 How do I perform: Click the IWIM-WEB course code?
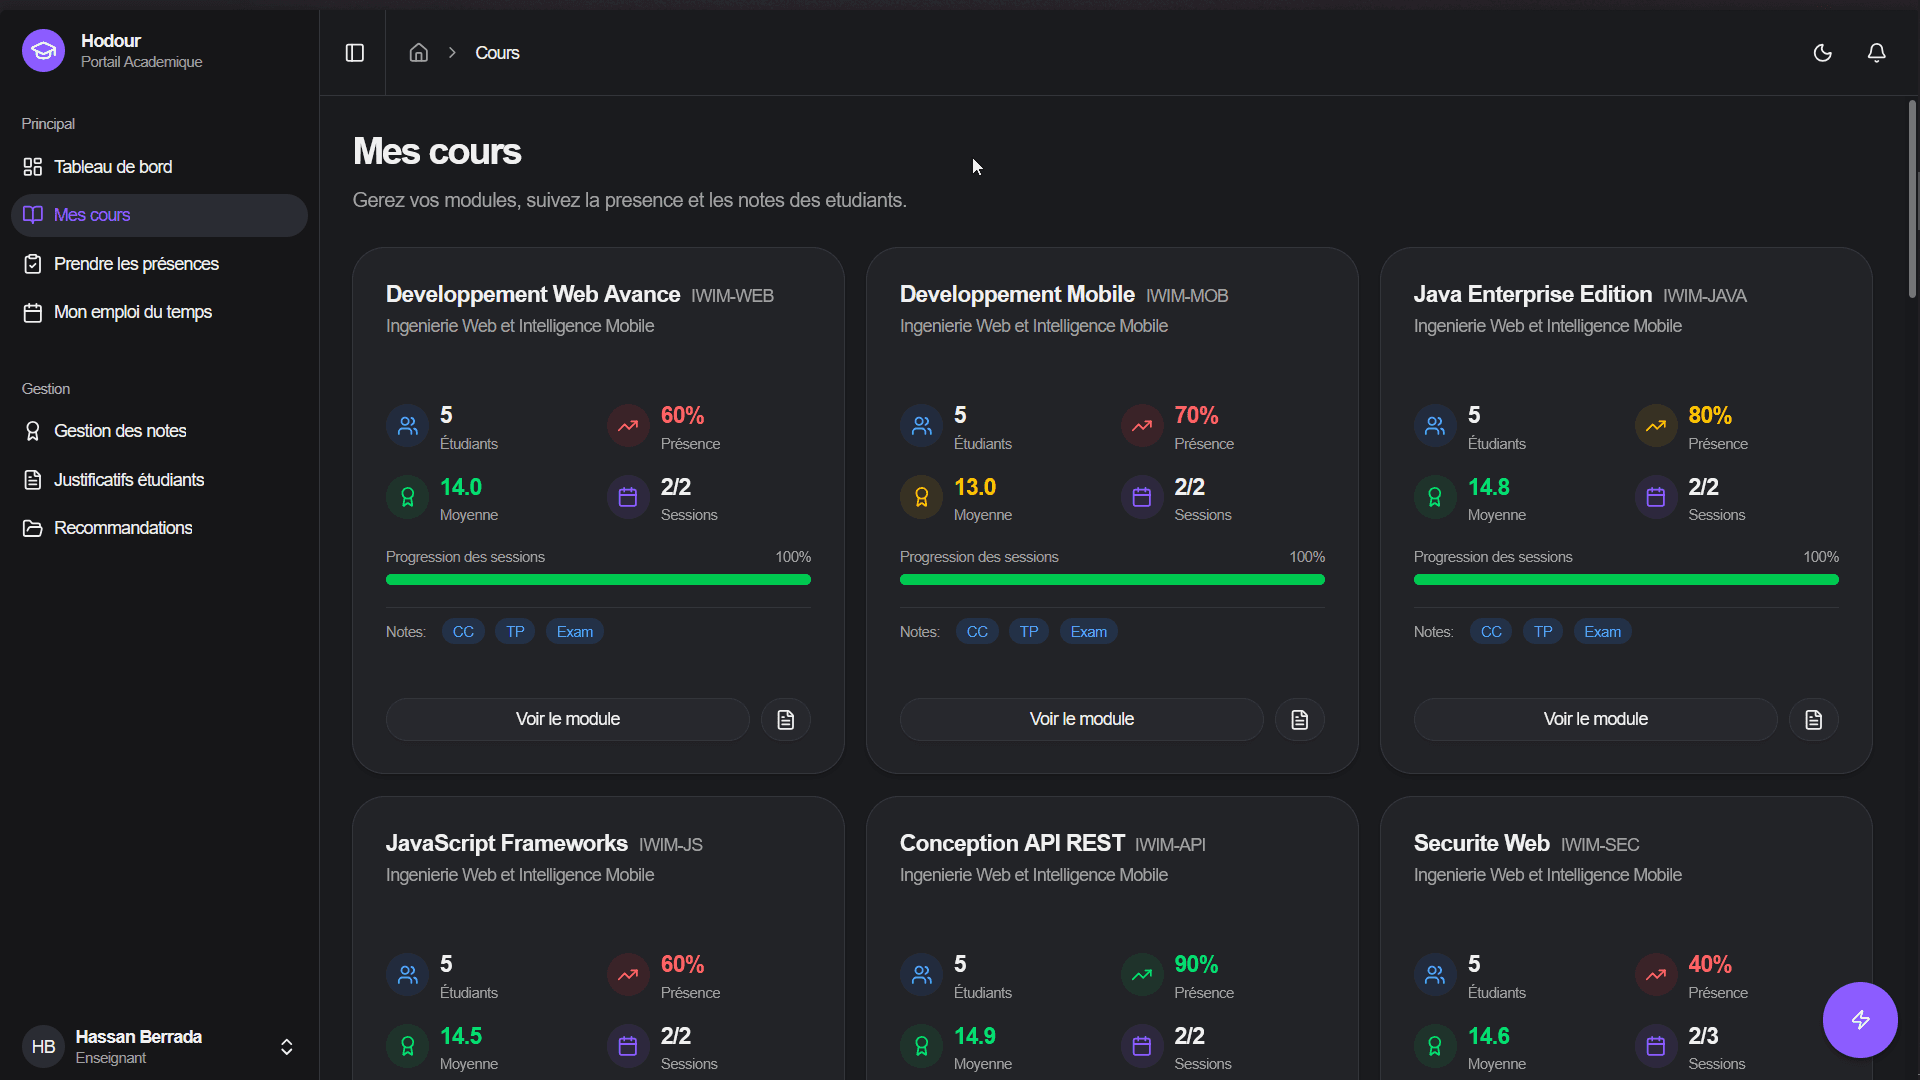pyautogui.click(x=732, y=296)
